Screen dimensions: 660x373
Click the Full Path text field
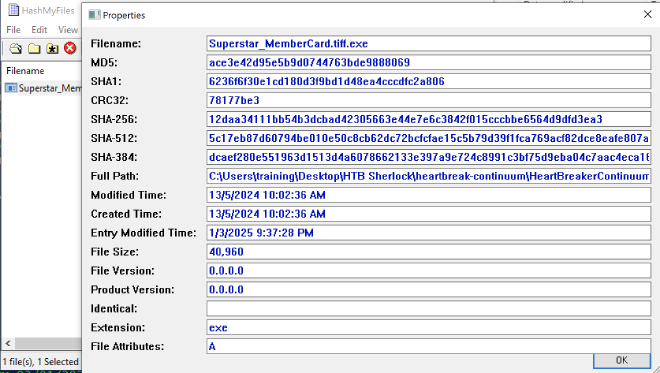click(x=428, y=176)
